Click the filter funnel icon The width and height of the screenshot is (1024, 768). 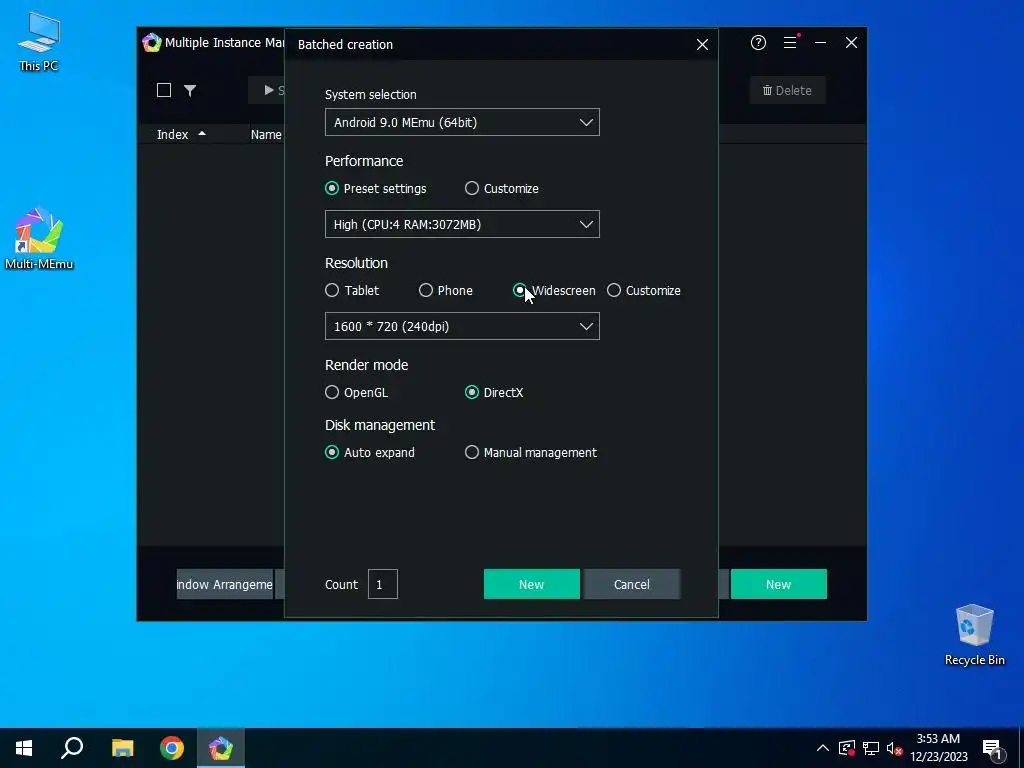click(x=190, y=91)
